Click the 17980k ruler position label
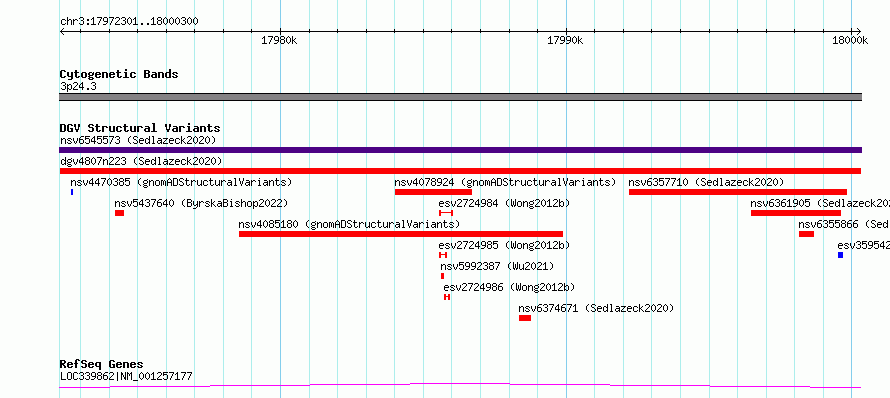The image size is (890, 398). pos(279,40)
